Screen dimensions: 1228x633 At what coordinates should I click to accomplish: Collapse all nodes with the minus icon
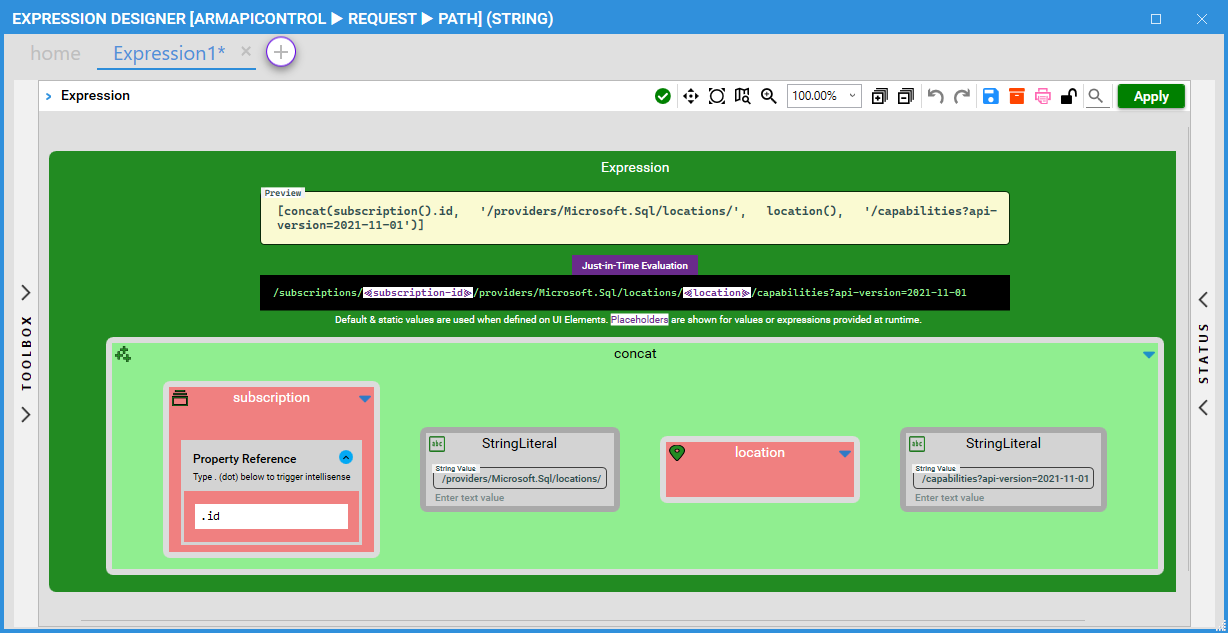pyautogui.click(x=905, y=96)
